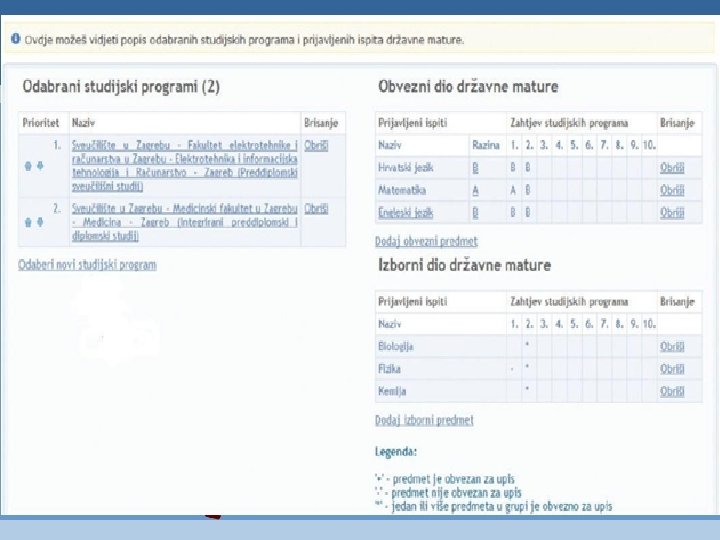Click Odaberi novi studijski program link
Viewport: 720px width, 540px height.
point(87,265)
